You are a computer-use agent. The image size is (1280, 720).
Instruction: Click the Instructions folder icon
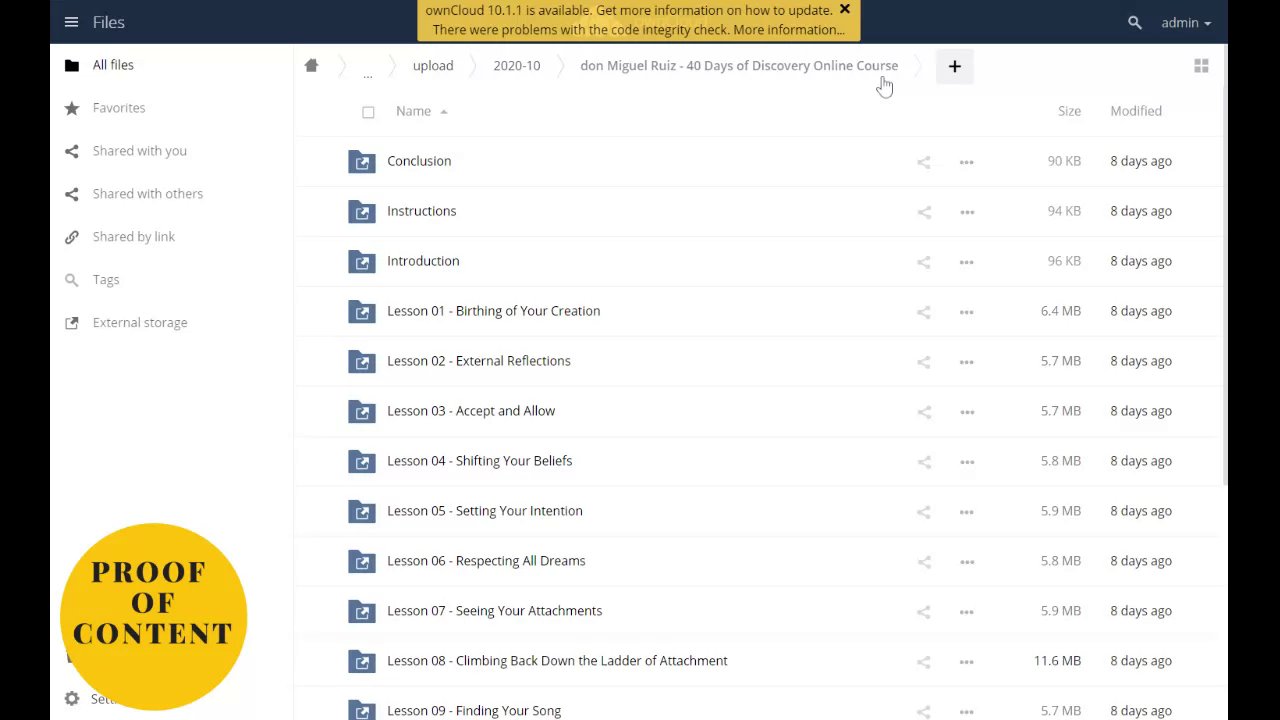click(361, 211)
